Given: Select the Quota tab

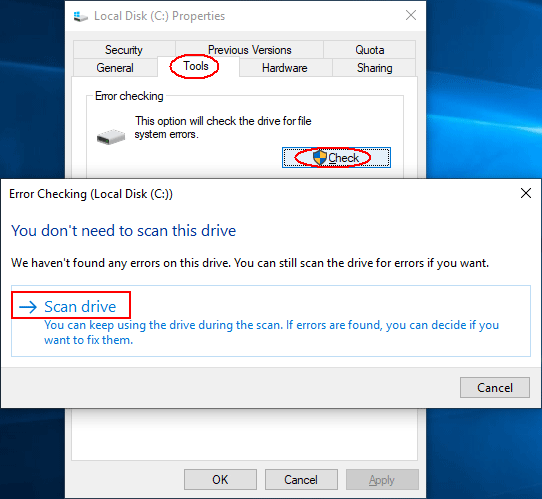Looking at the screenshot, I should (370, 50).
